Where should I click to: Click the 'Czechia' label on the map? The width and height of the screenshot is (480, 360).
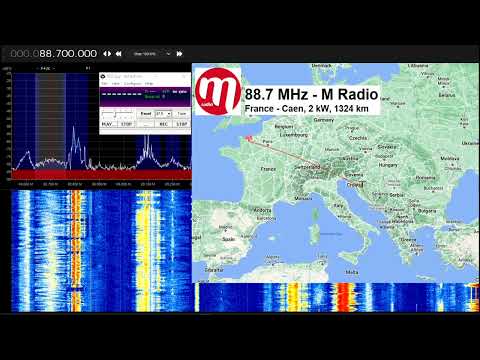tap(358, 138)
